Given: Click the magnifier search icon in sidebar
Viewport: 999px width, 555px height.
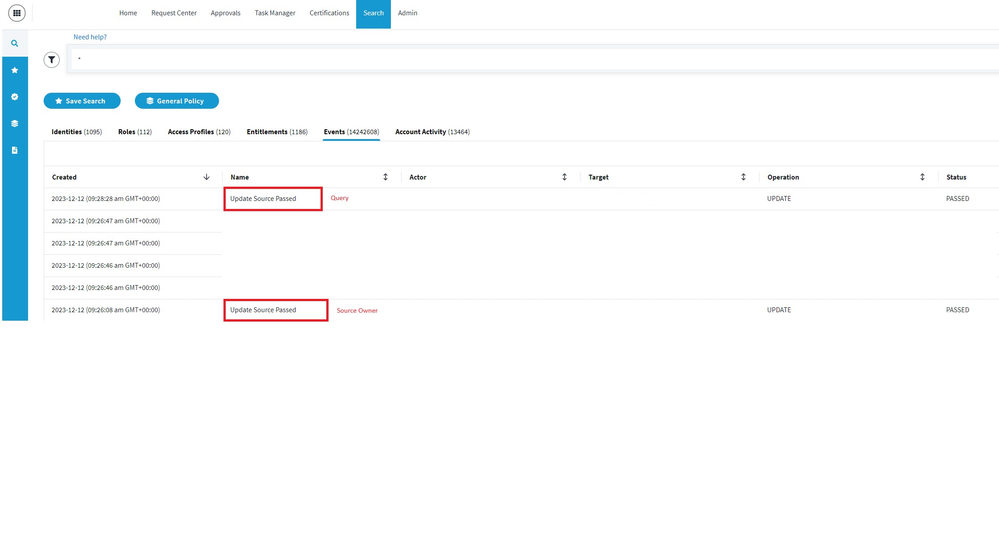Looking at the screenshot, I should tap(14, 44).
